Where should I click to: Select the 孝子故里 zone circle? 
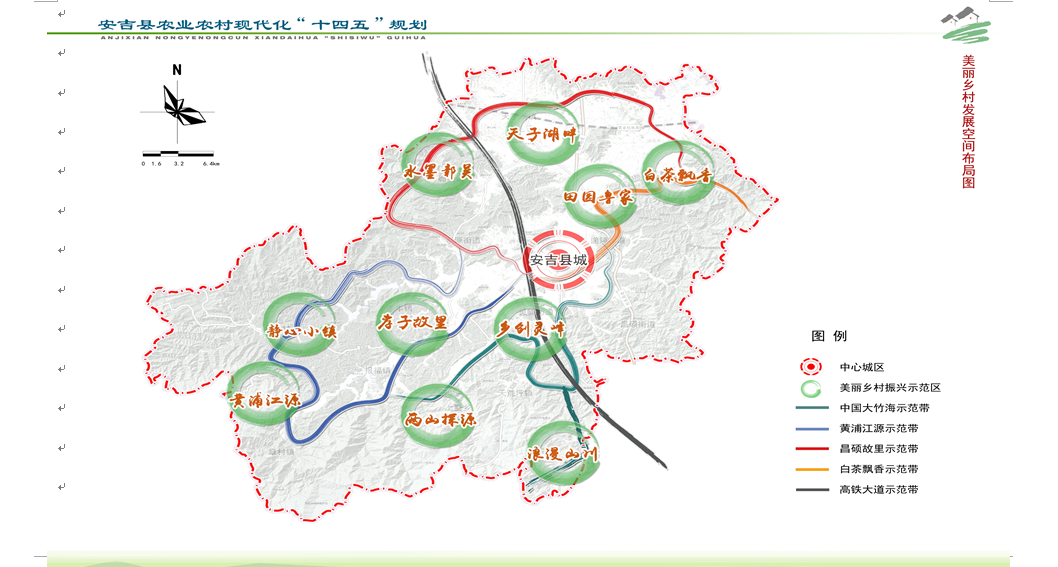point(413,323)
